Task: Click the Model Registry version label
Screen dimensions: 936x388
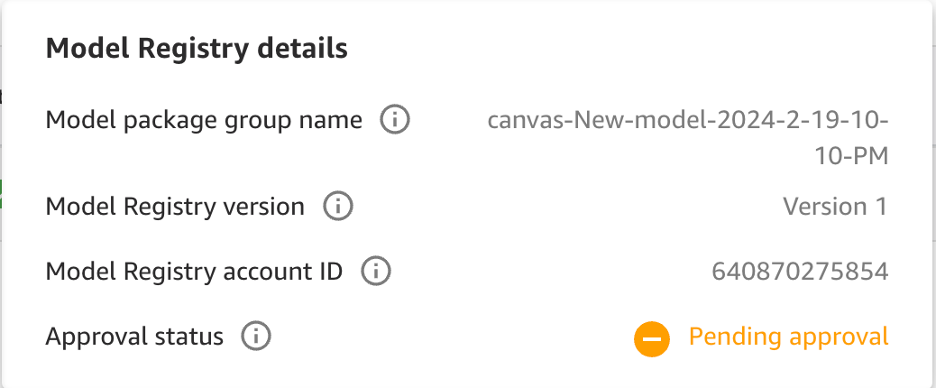Action: pos(175,207)
